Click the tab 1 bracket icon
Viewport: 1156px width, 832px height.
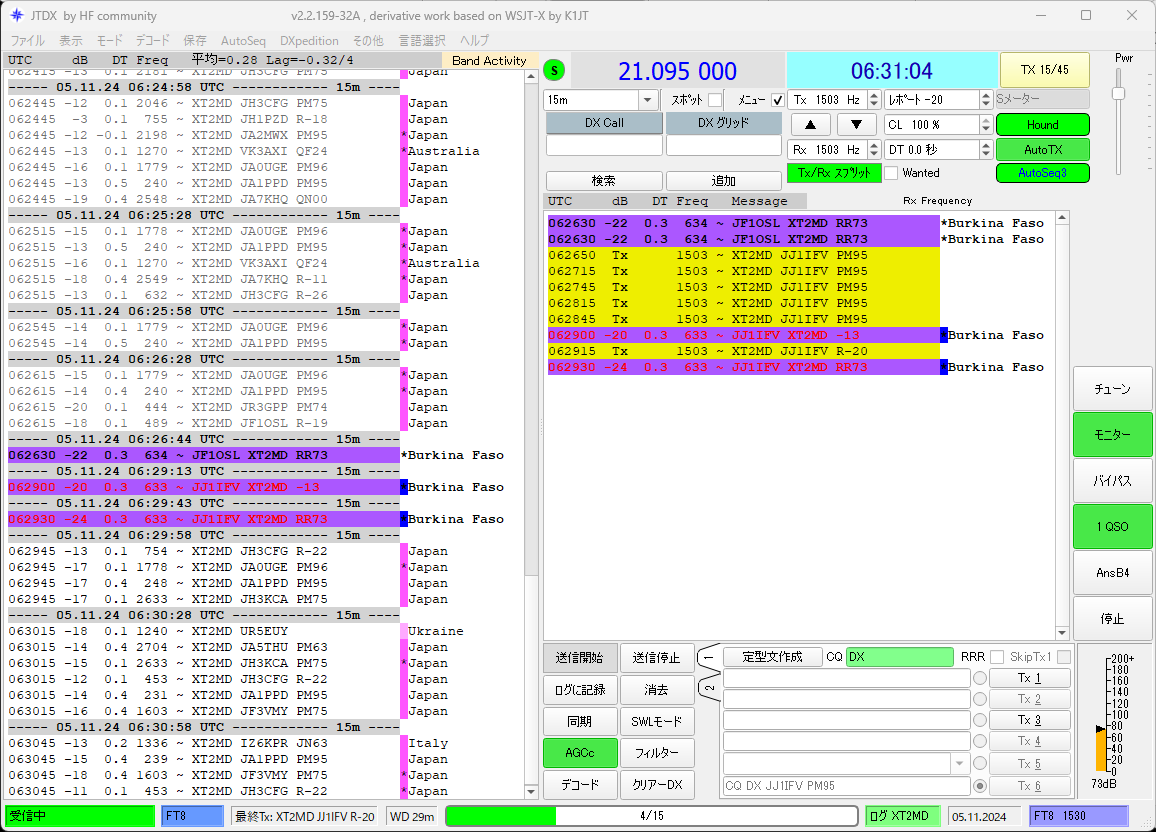(x=708, y=657)
